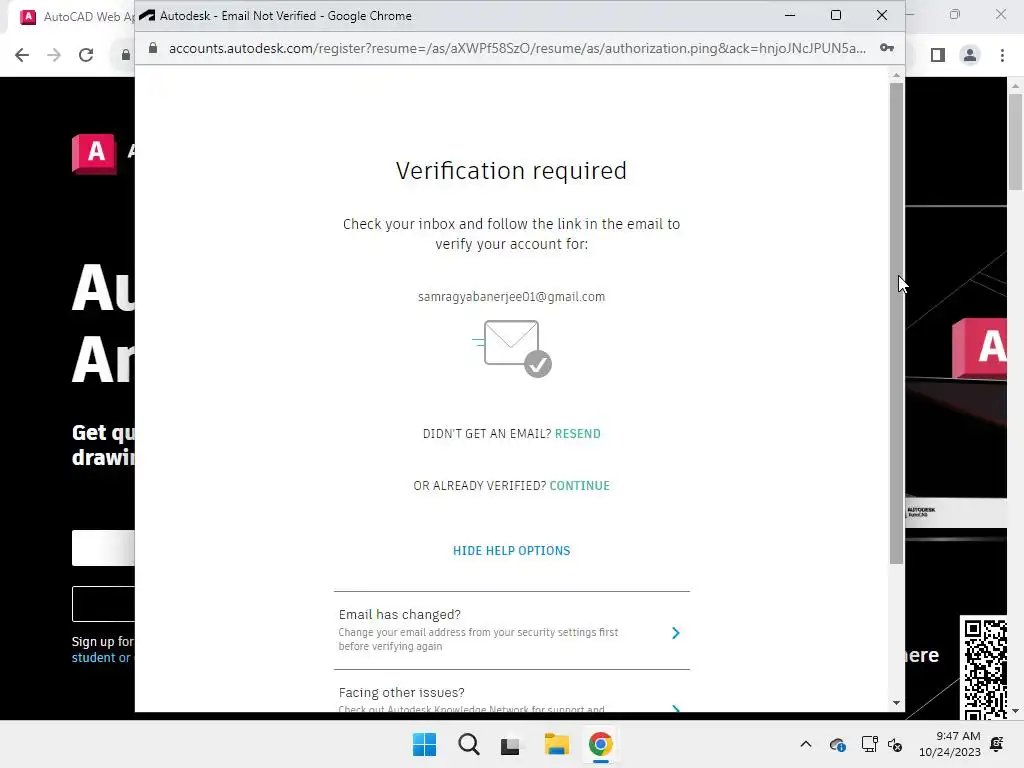The width and height of the screenshot is (1024, 768).
Task: Collapse help with HIDE HELP OPTIONS
Action: (511, 551)
